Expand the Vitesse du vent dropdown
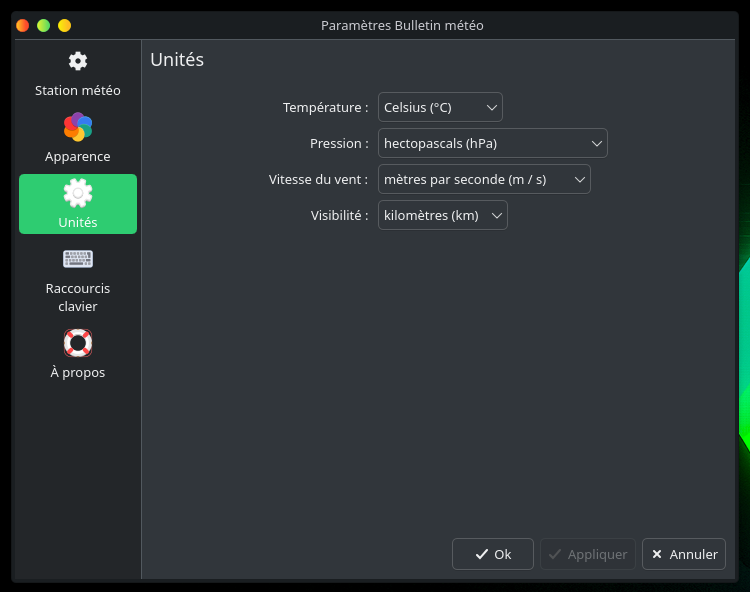Screen dimensions: 750x592 pyautogui.click(x=484, y=179)
